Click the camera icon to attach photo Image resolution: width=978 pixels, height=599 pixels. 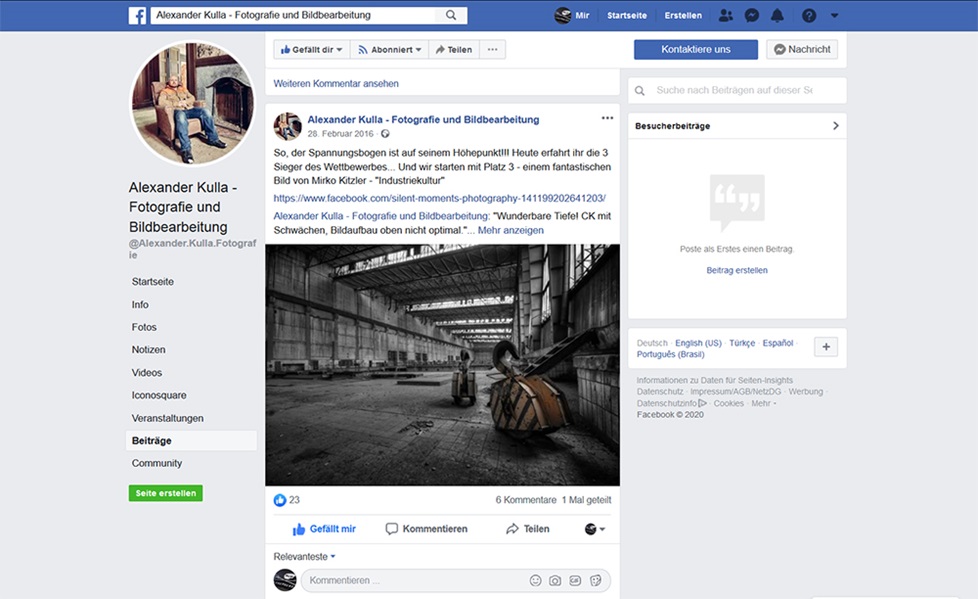click(555, 581)
